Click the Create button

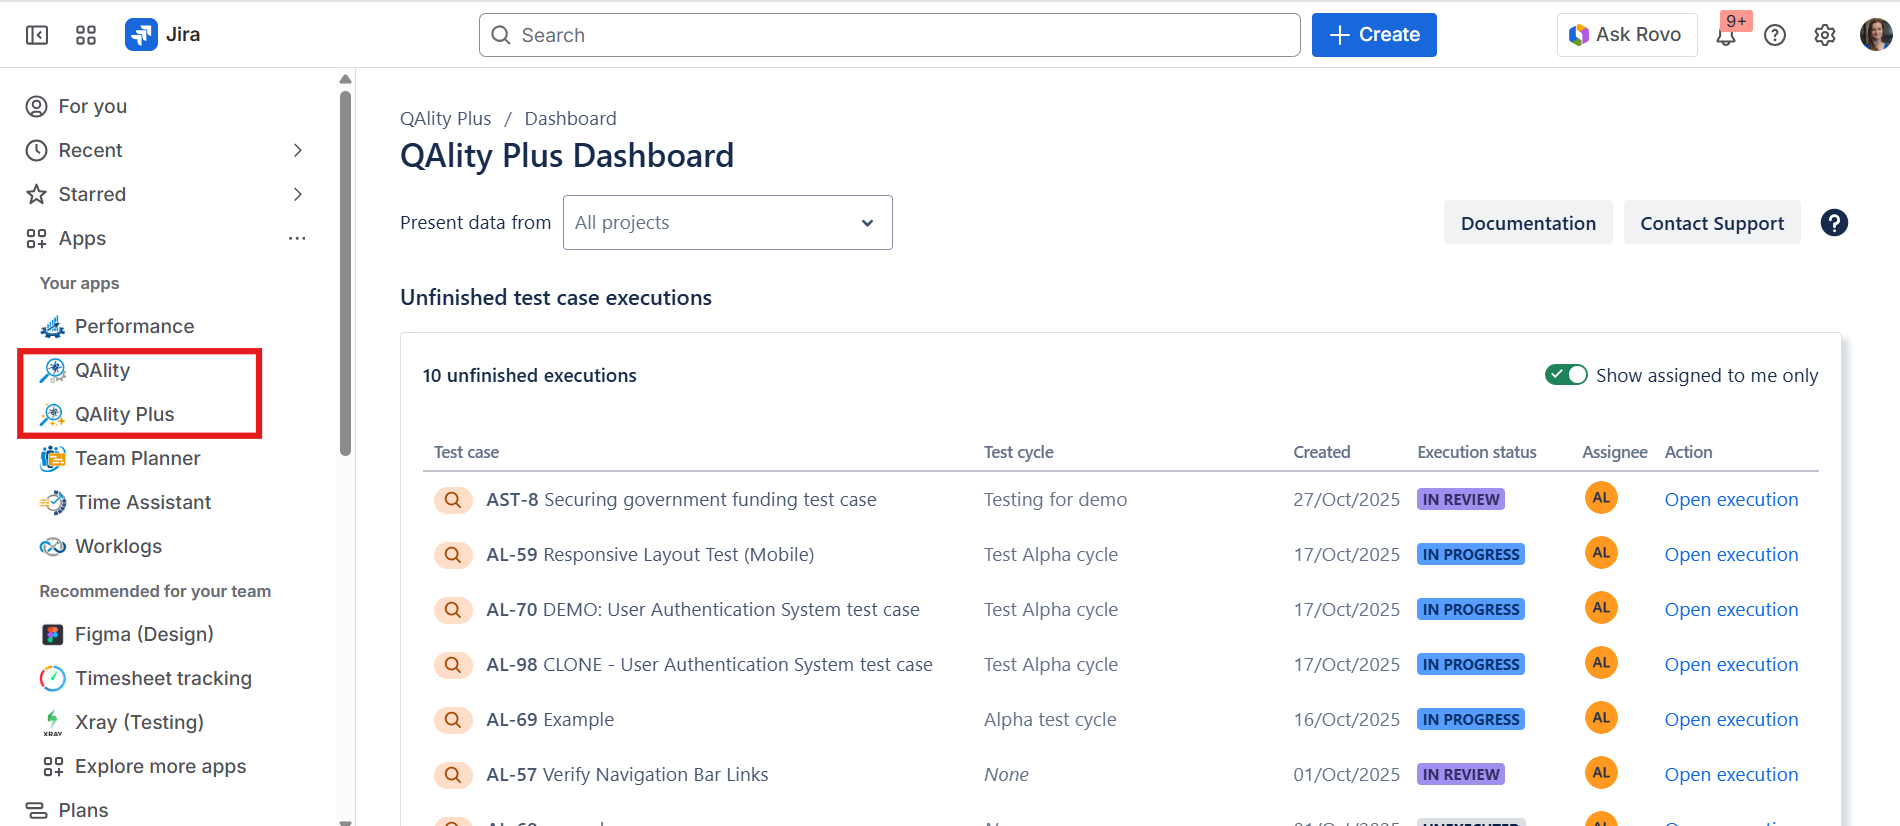[x=1374, y=35]
